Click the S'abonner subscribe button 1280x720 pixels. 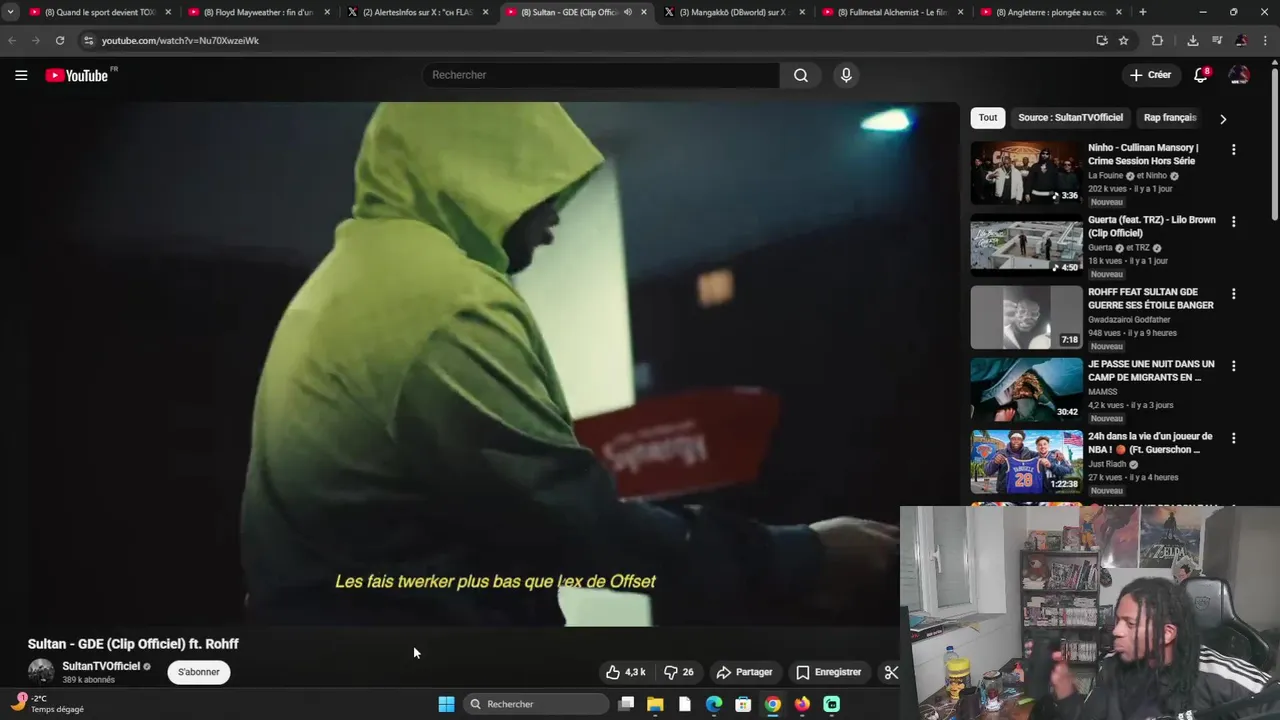coord(199,672)
